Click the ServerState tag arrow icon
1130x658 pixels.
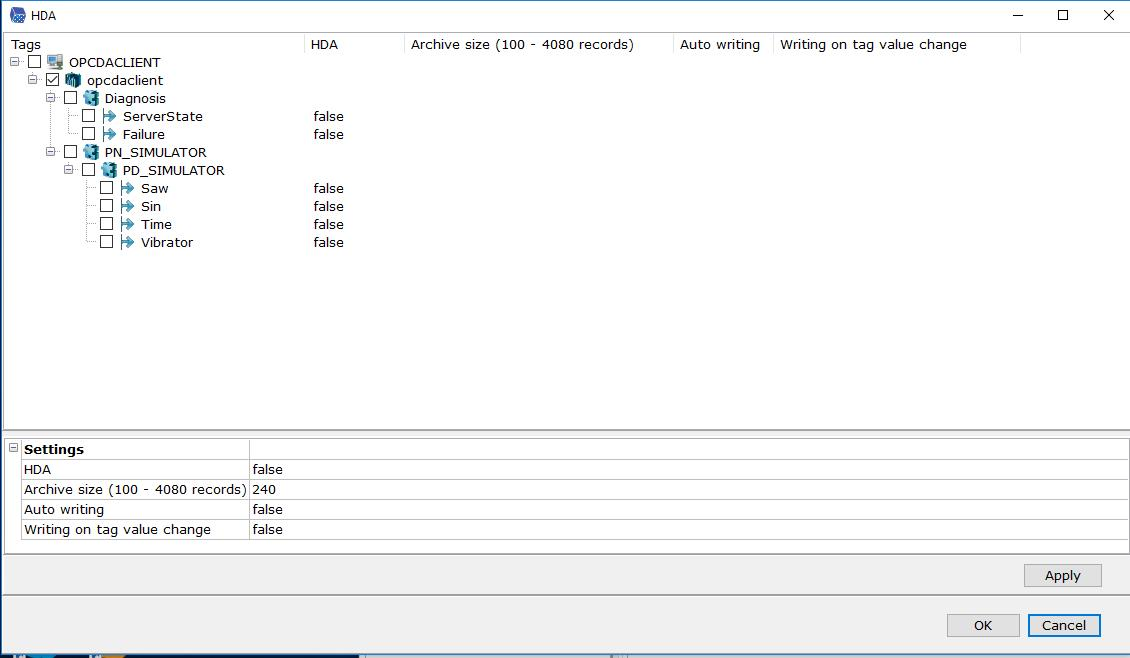(109, 116)
